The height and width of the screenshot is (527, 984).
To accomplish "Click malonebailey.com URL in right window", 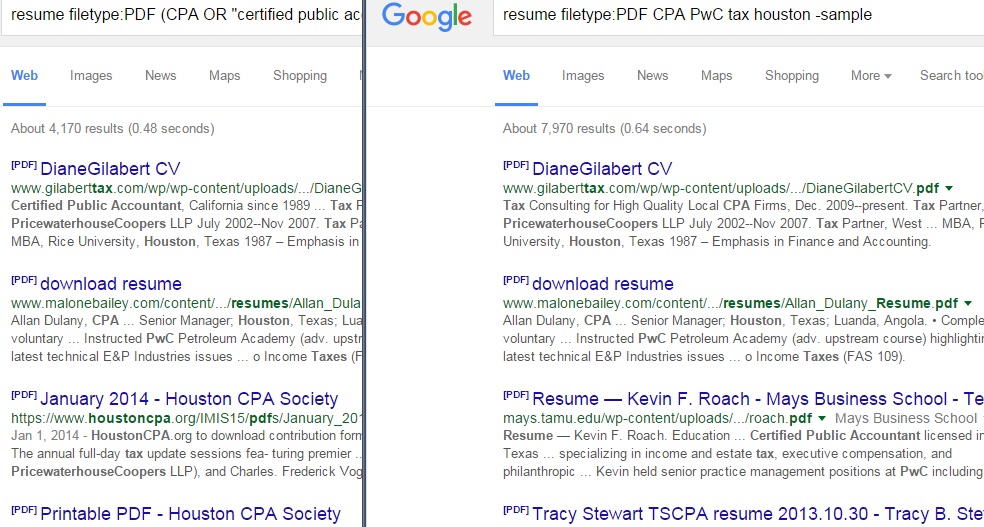I will pyautogui.click(x=730, y=304).
